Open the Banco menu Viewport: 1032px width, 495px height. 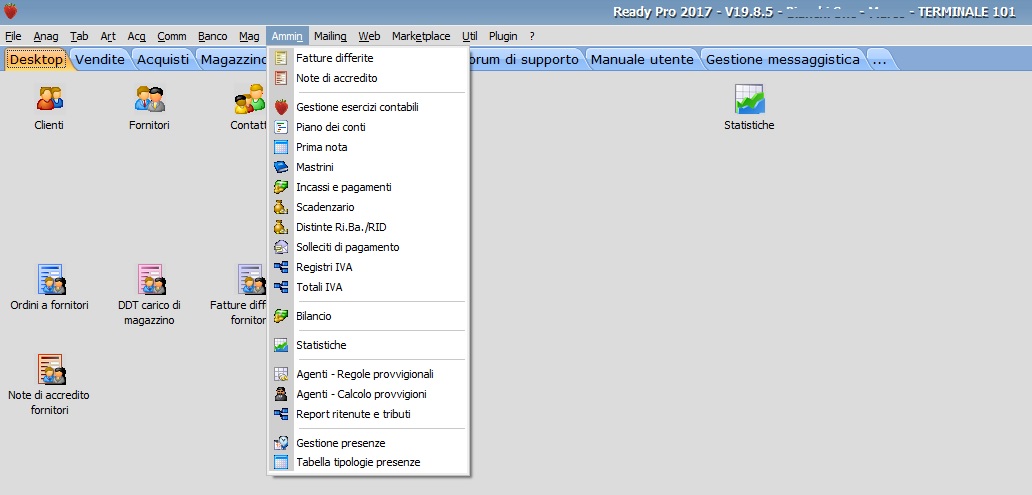pyautogui.click(x=213, y=36)
